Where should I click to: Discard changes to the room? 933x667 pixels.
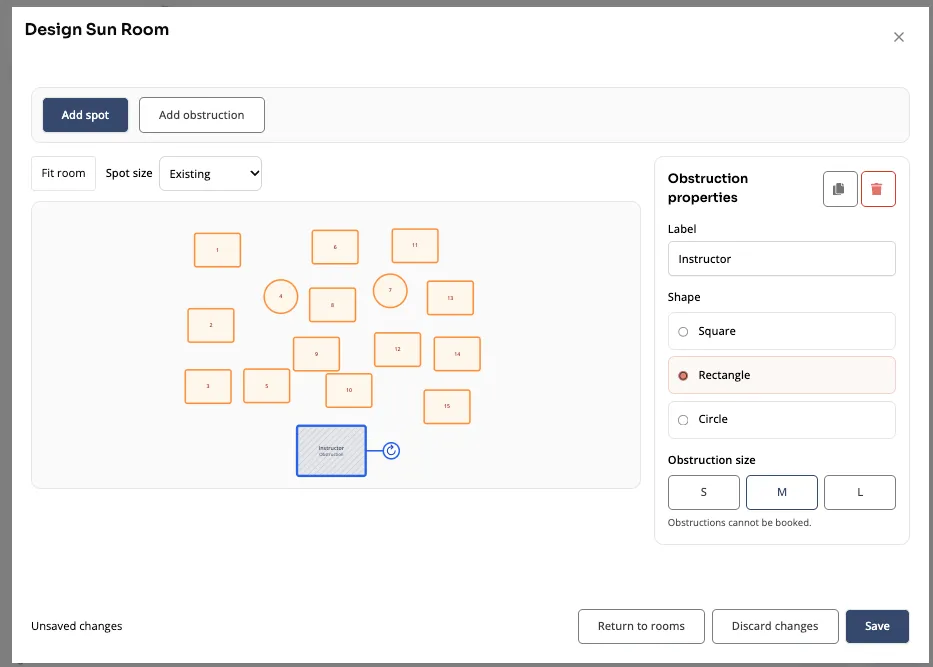pyautogui.click(x=775, y=626)
